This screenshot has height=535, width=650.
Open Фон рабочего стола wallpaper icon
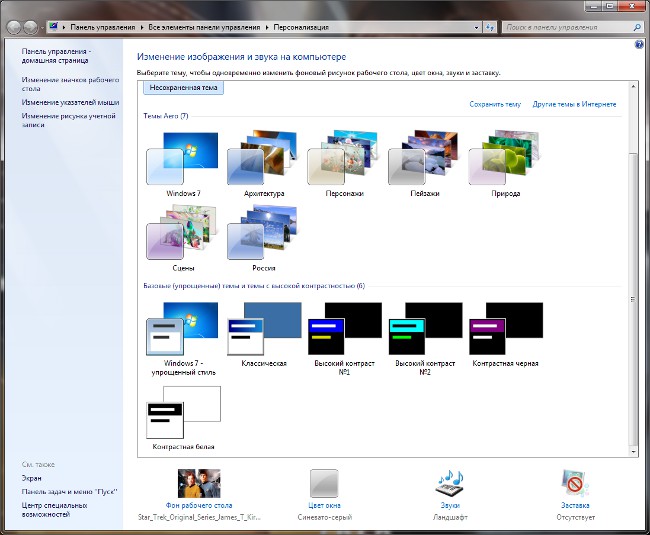(199, 483)
